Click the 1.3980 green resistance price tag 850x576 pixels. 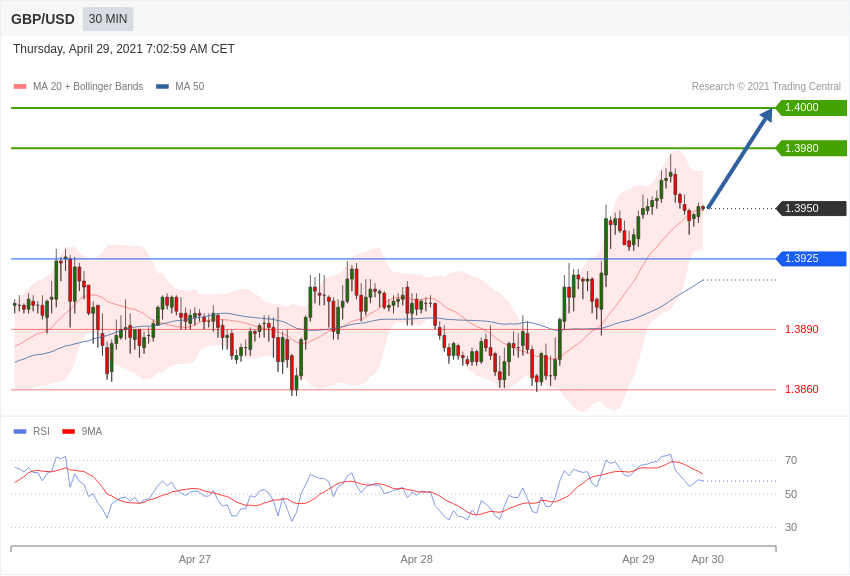pos(811,148)
